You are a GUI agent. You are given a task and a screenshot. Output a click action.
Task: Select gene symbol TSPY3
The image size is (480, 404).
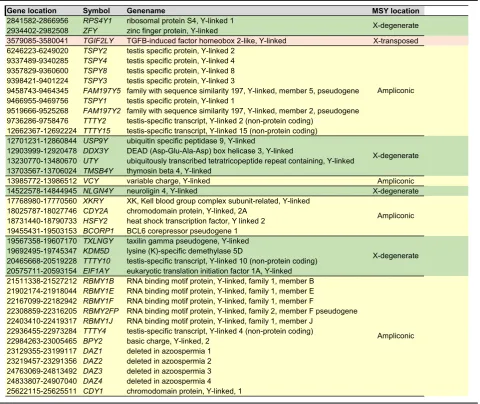[94, 81]
